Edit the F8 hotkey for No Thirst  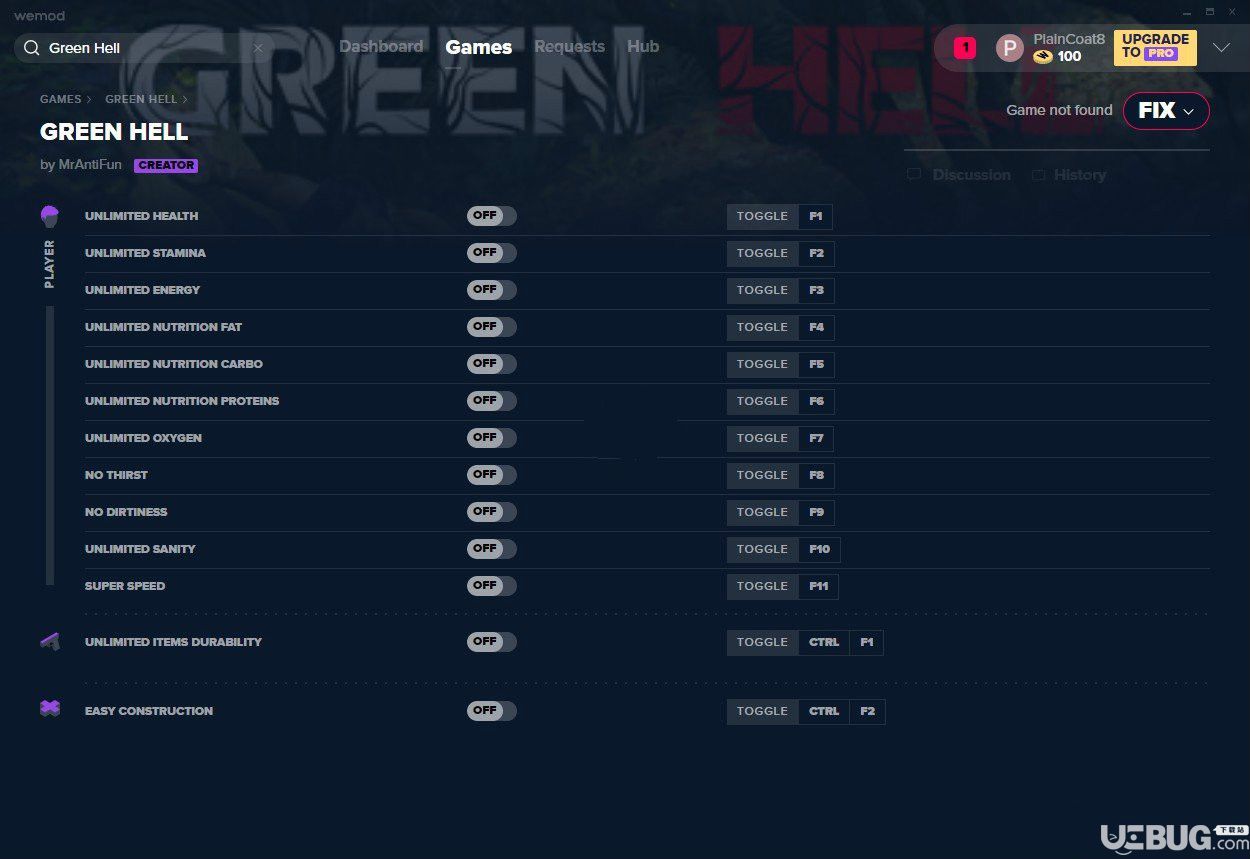pos(817,475)
